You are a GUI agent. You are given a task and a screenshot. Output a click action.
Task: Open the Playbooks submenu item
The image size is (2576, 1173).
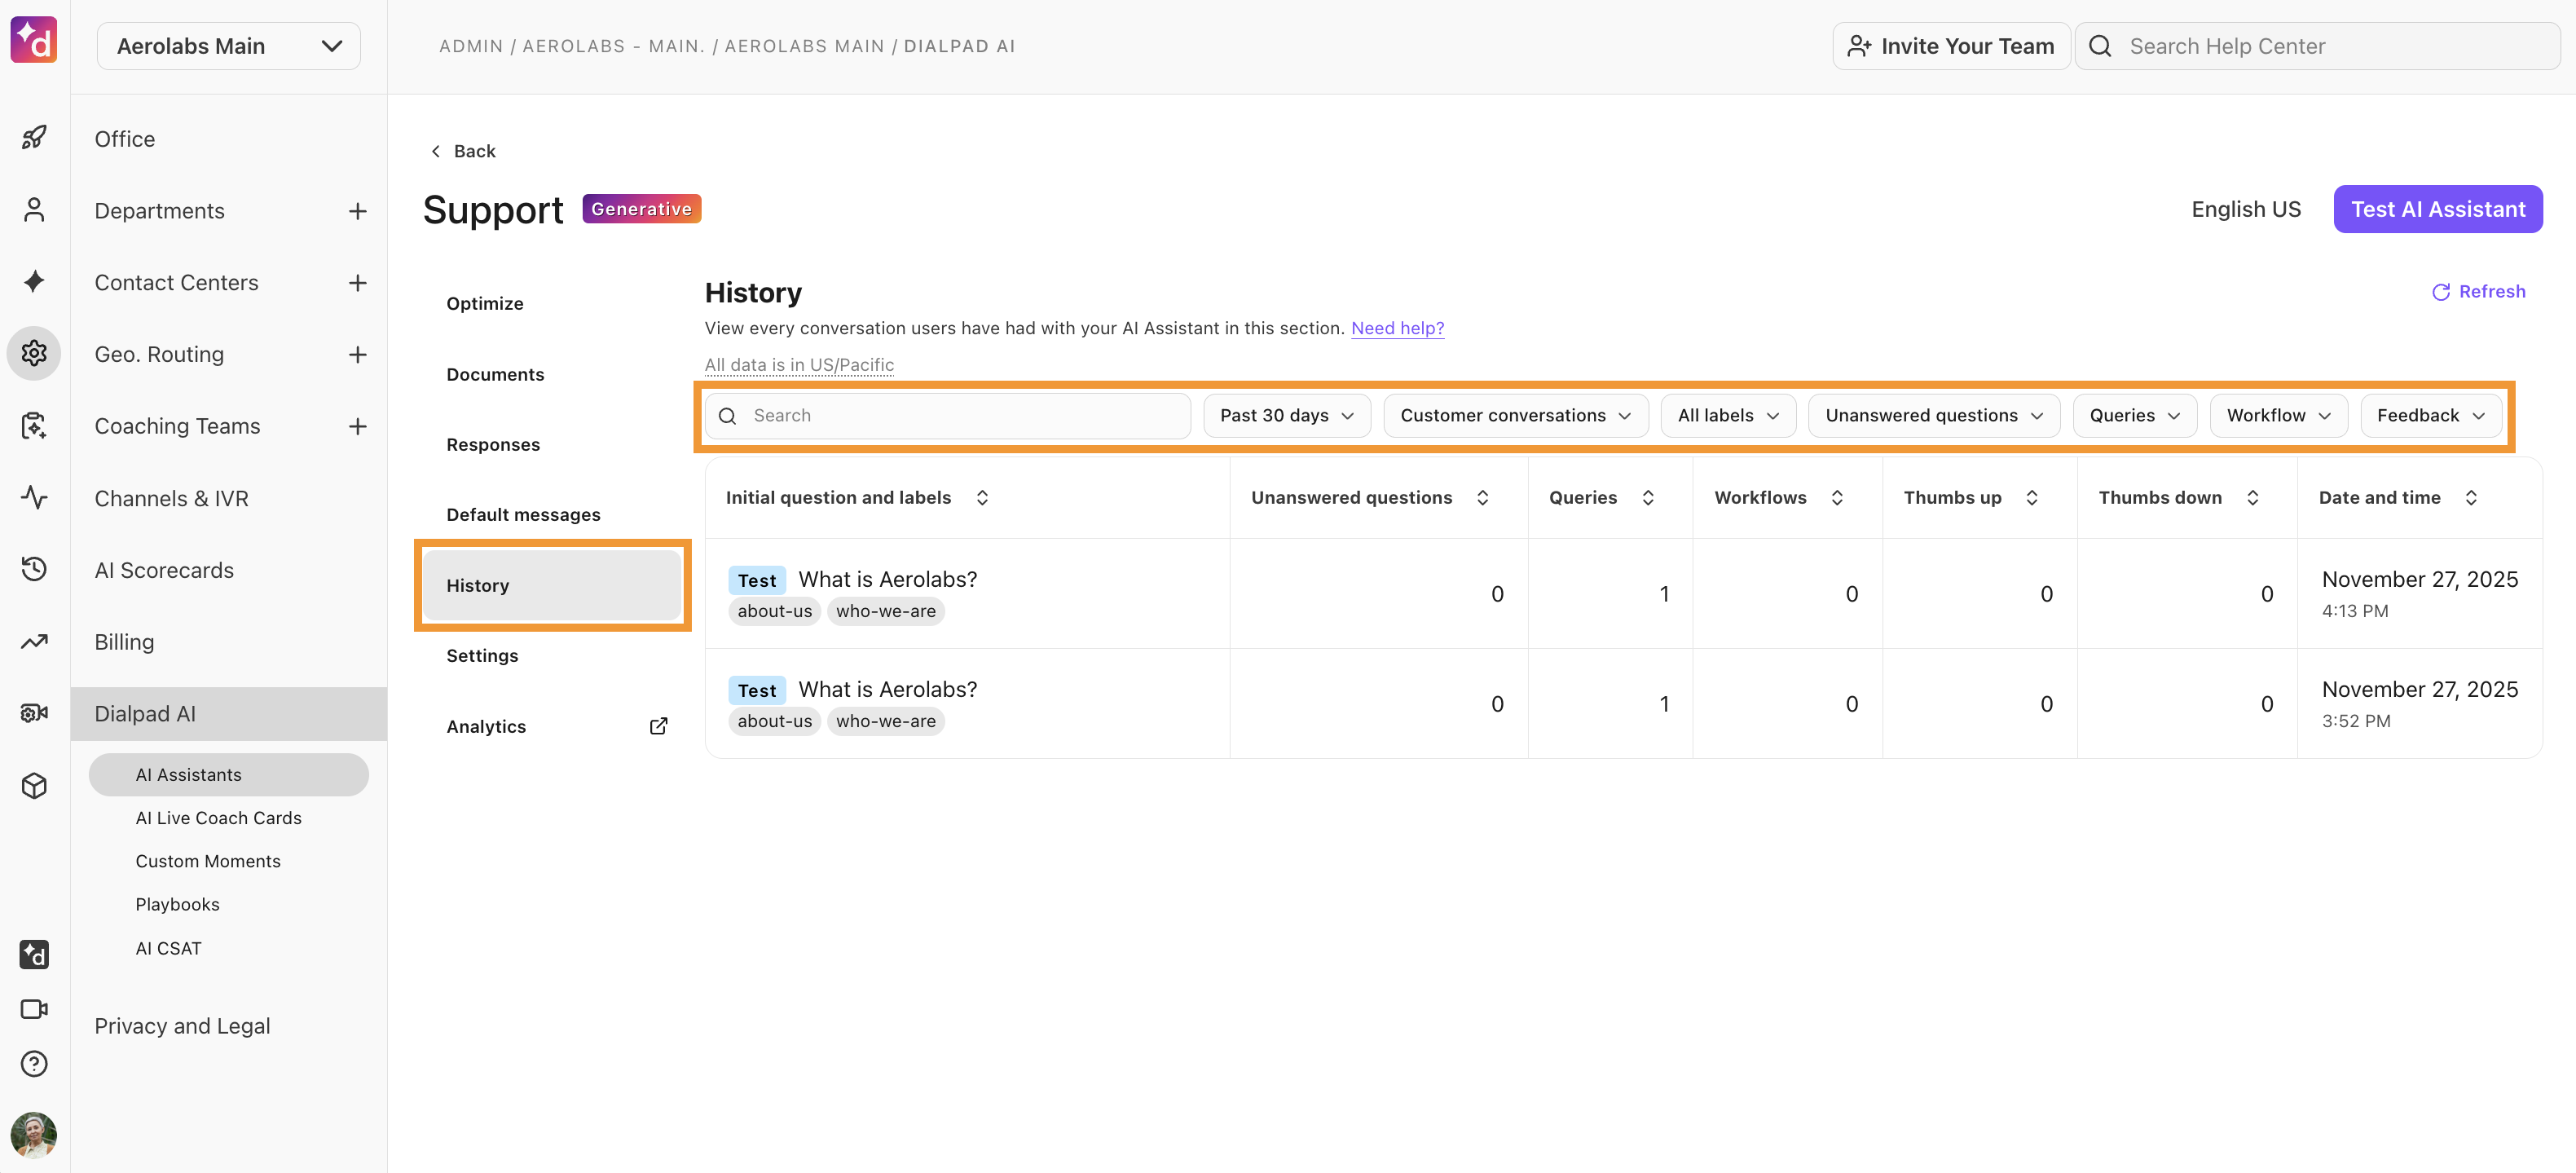click(178, 905)
